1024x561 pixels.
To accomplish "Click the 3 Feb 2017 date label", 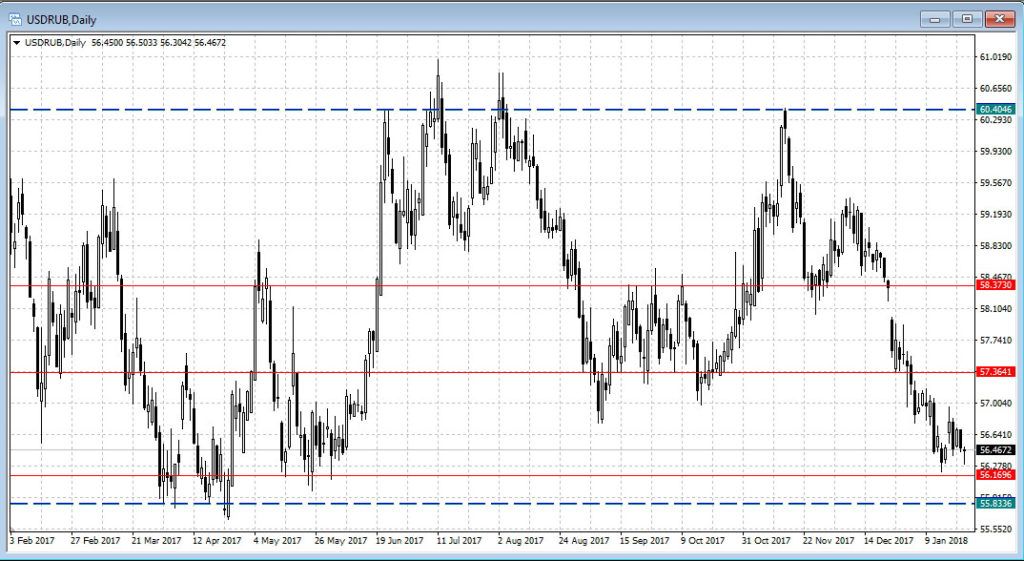I will (x=33, y=541).
